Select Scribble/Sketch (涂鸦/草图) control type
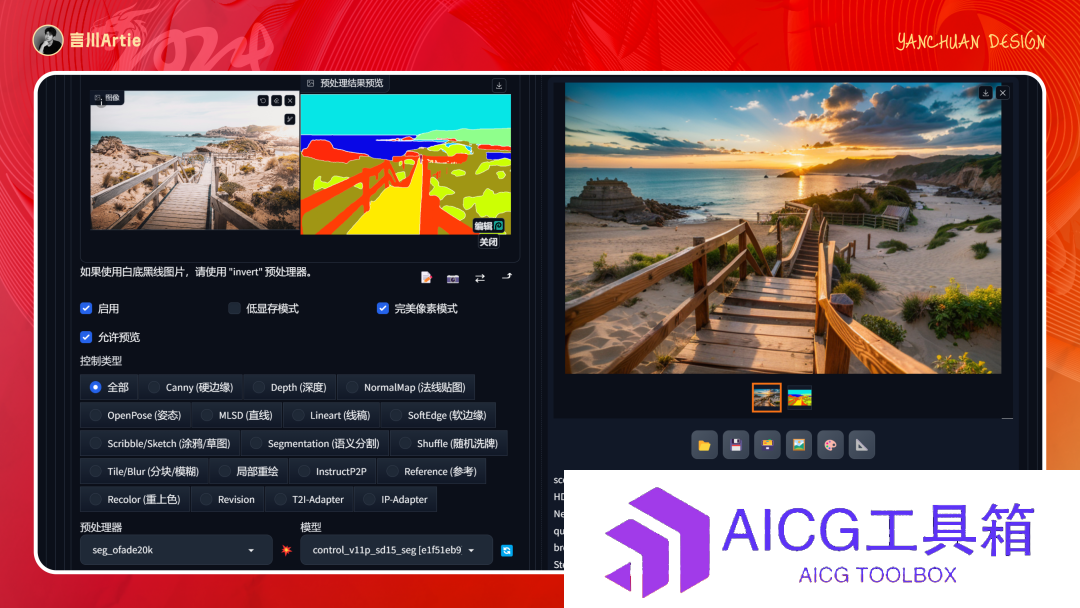 (160, 443)
